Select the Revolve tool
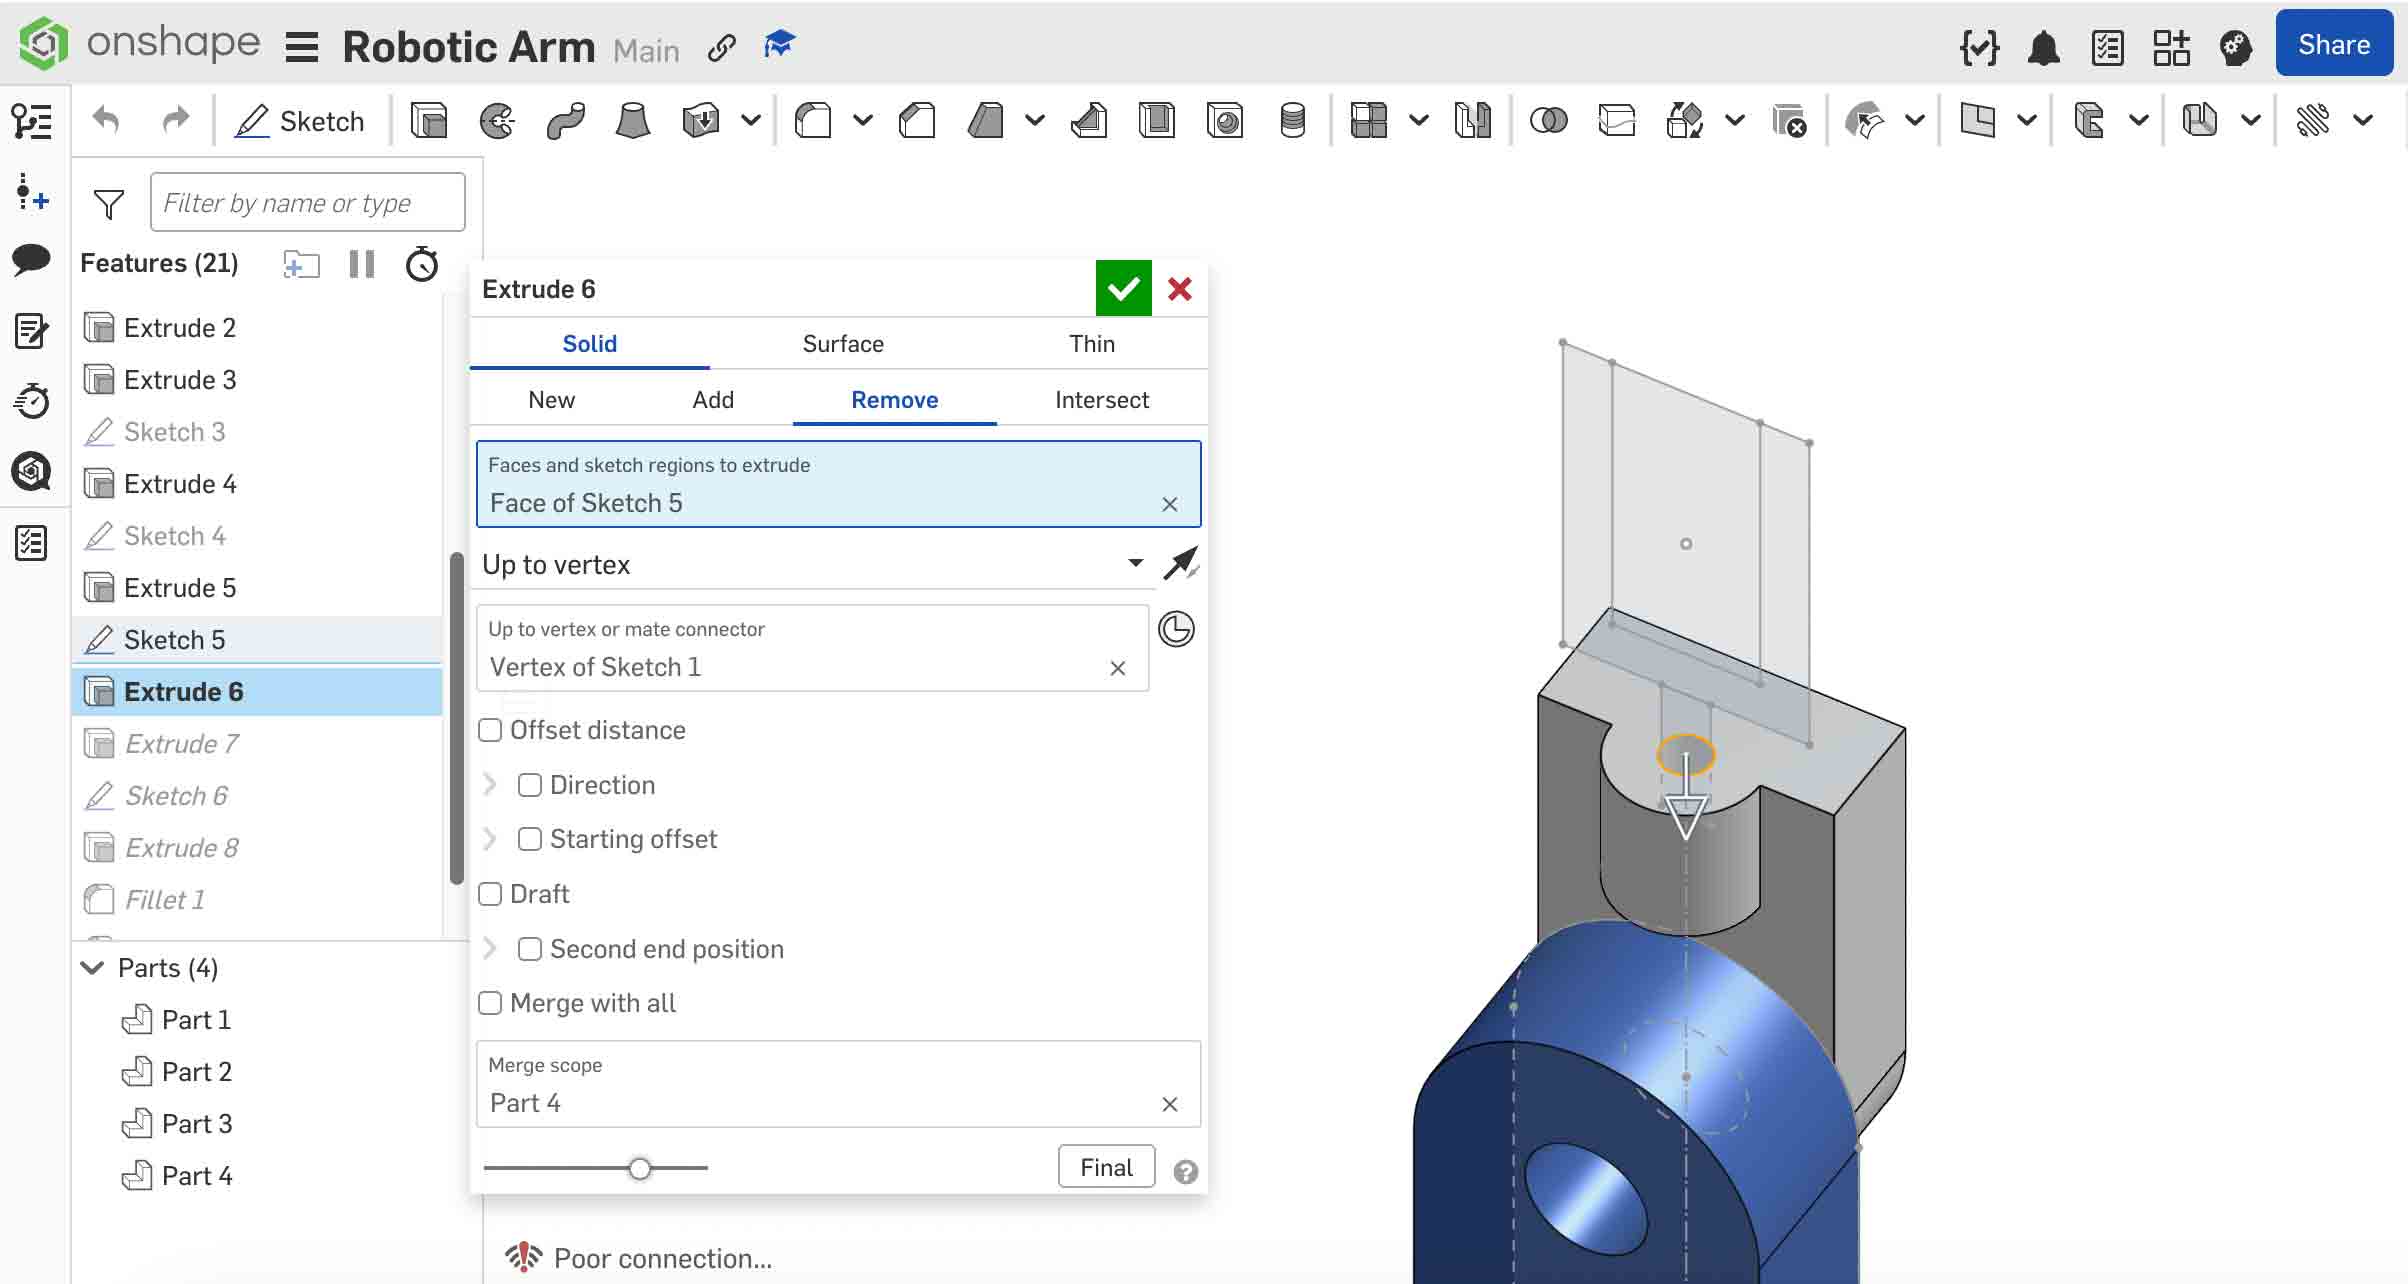This screenshot has width=2408, height=1284. click(x=497, y=120)
